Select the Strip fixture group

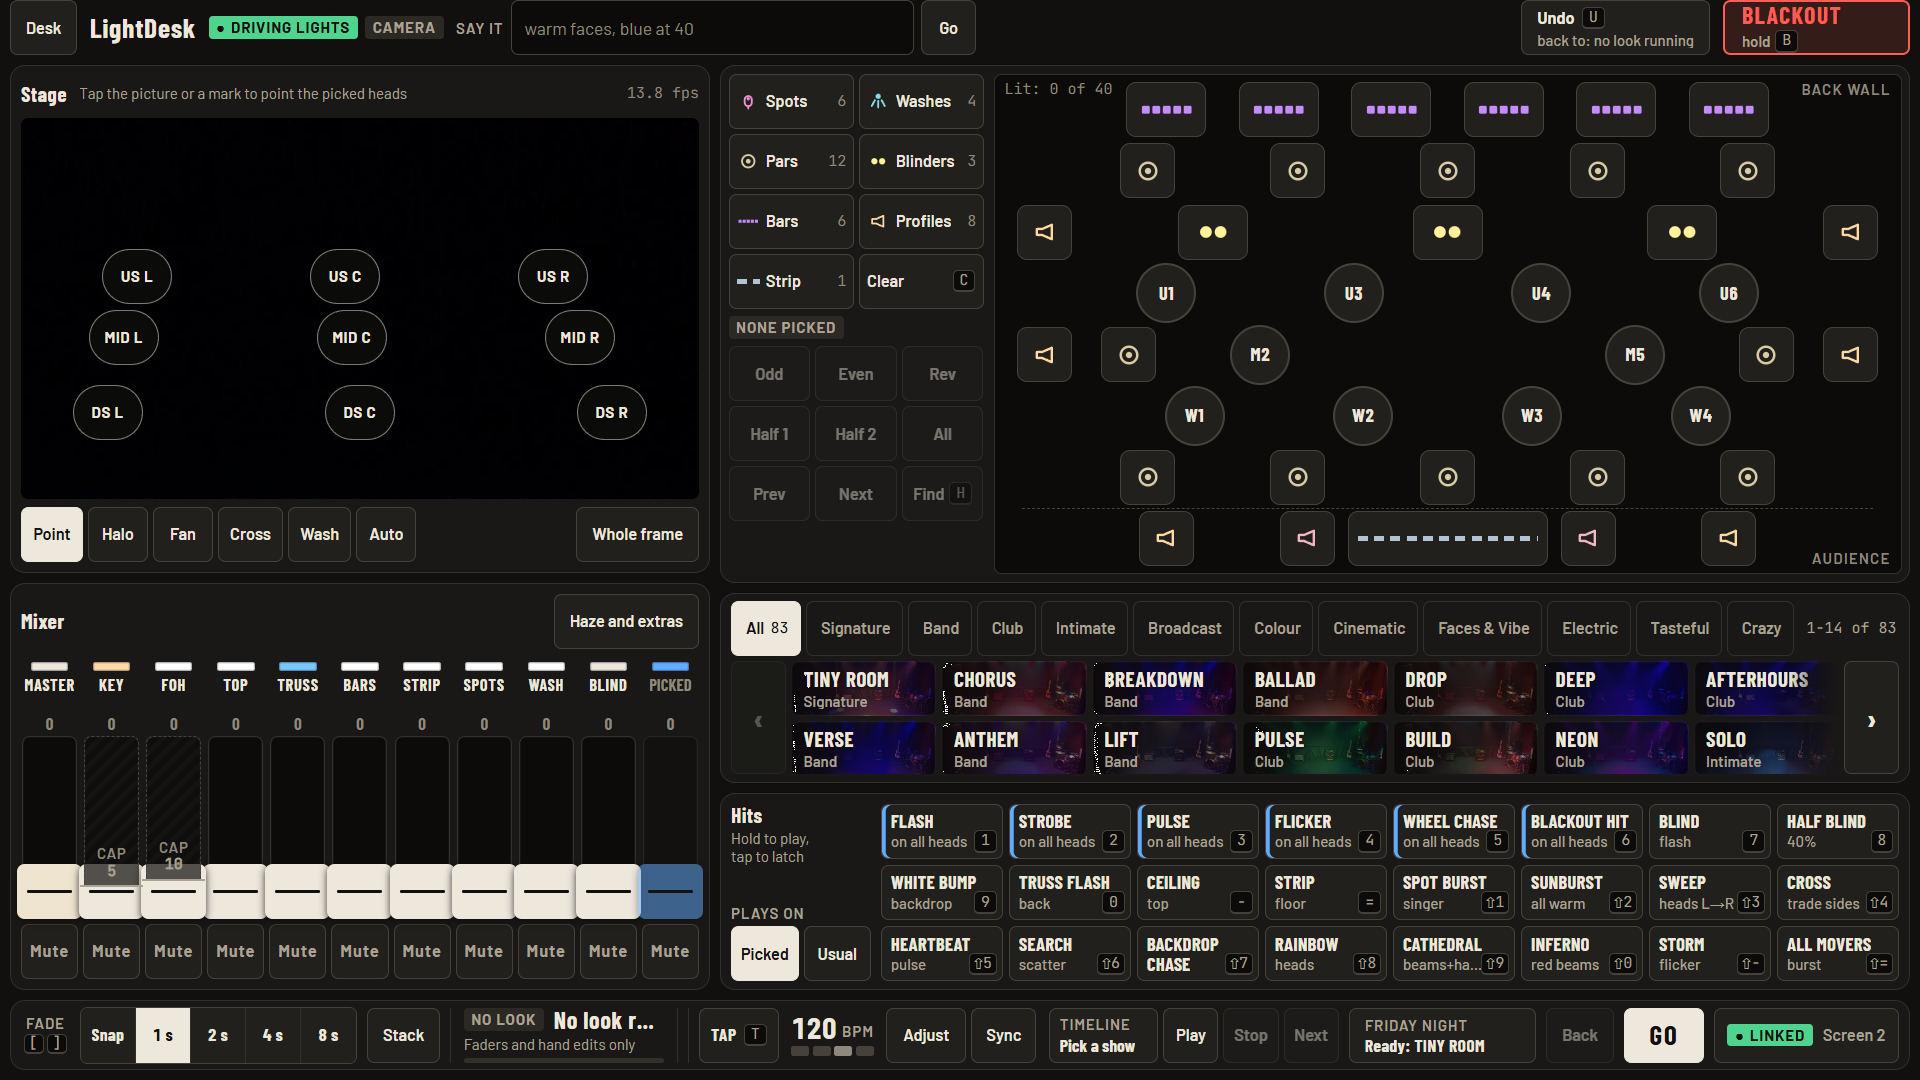(x=791, y=281)
